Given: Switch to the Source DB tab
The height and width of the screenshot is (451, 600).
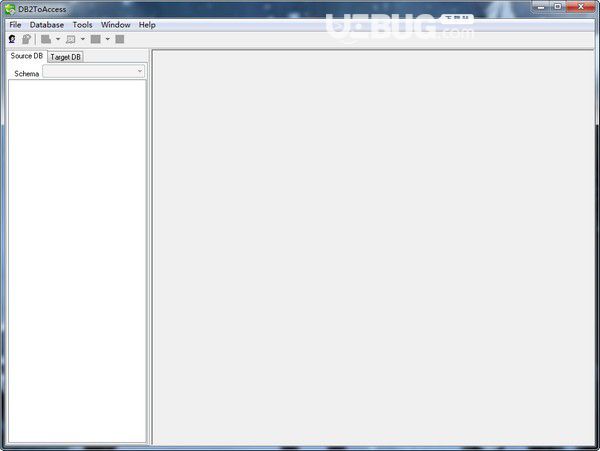Looking at the screenshot, I should tap(26, 56).
